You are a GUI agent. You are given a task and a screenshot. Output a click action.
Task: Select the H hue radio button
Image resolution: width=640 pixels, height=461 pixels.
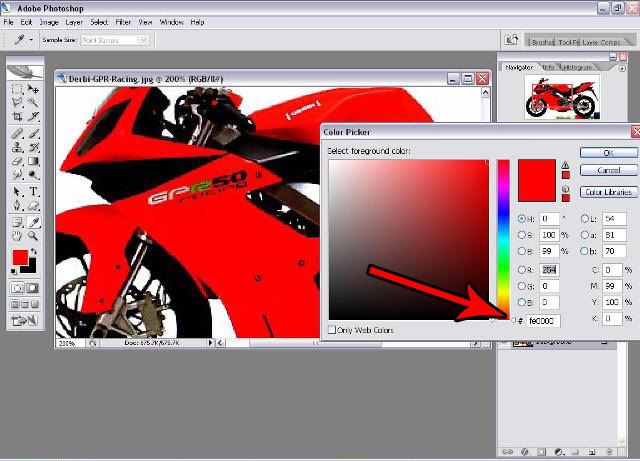pos(521,218)
